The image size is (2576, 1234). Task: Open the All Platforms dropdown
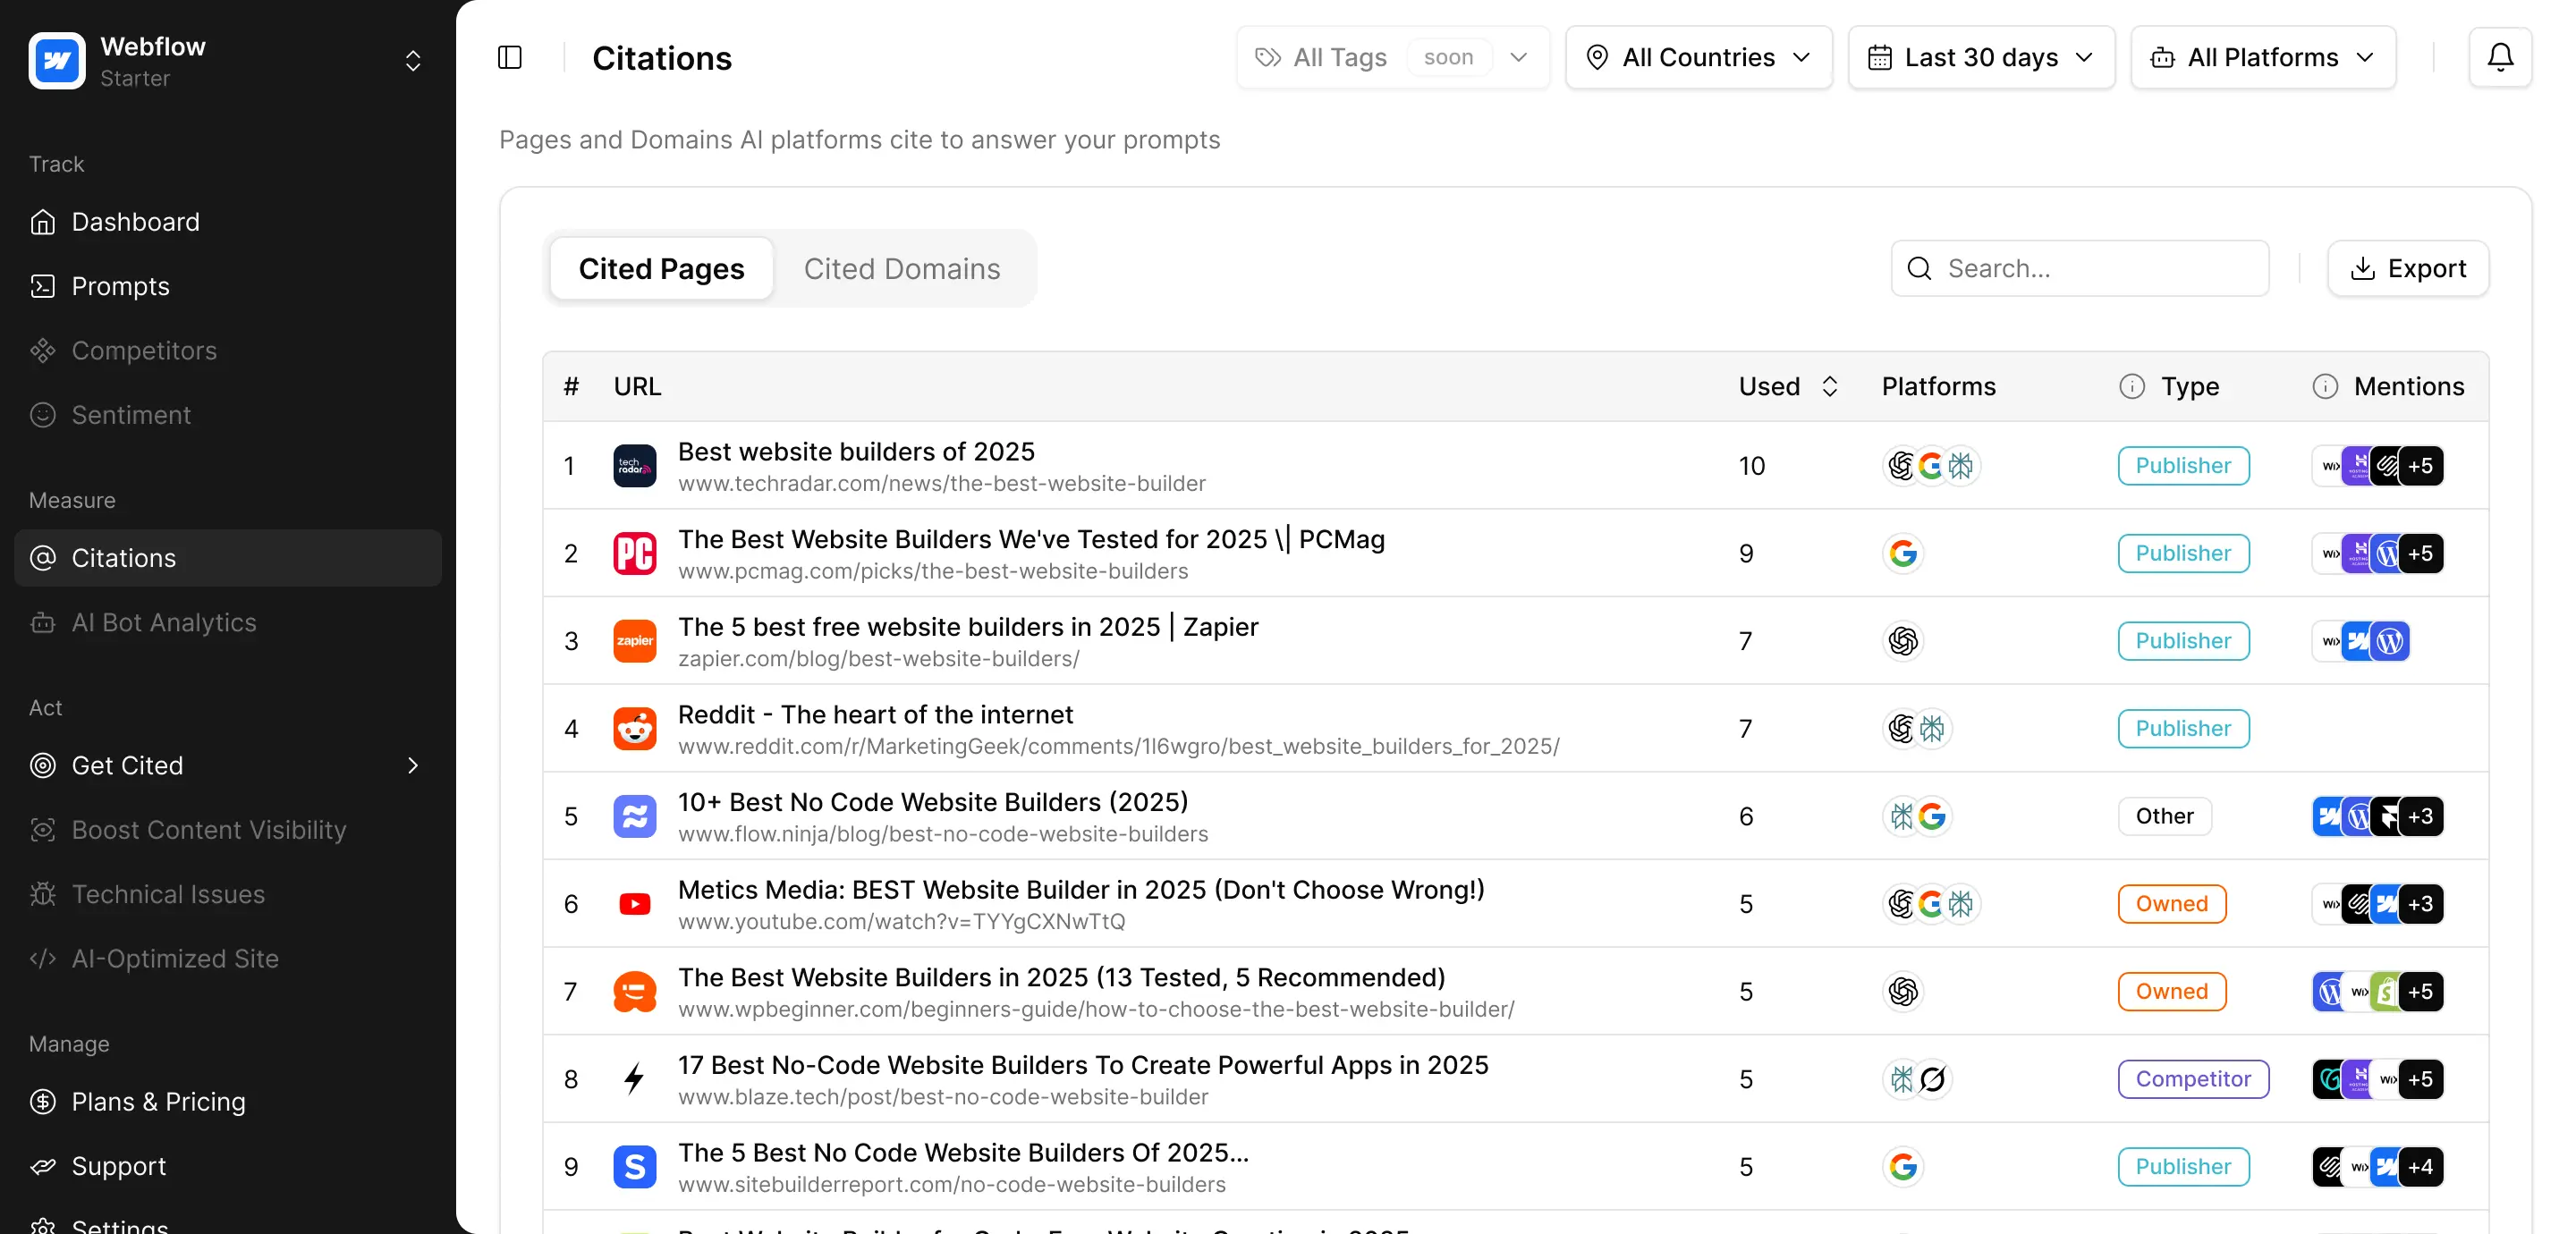tap(2262, 57)
